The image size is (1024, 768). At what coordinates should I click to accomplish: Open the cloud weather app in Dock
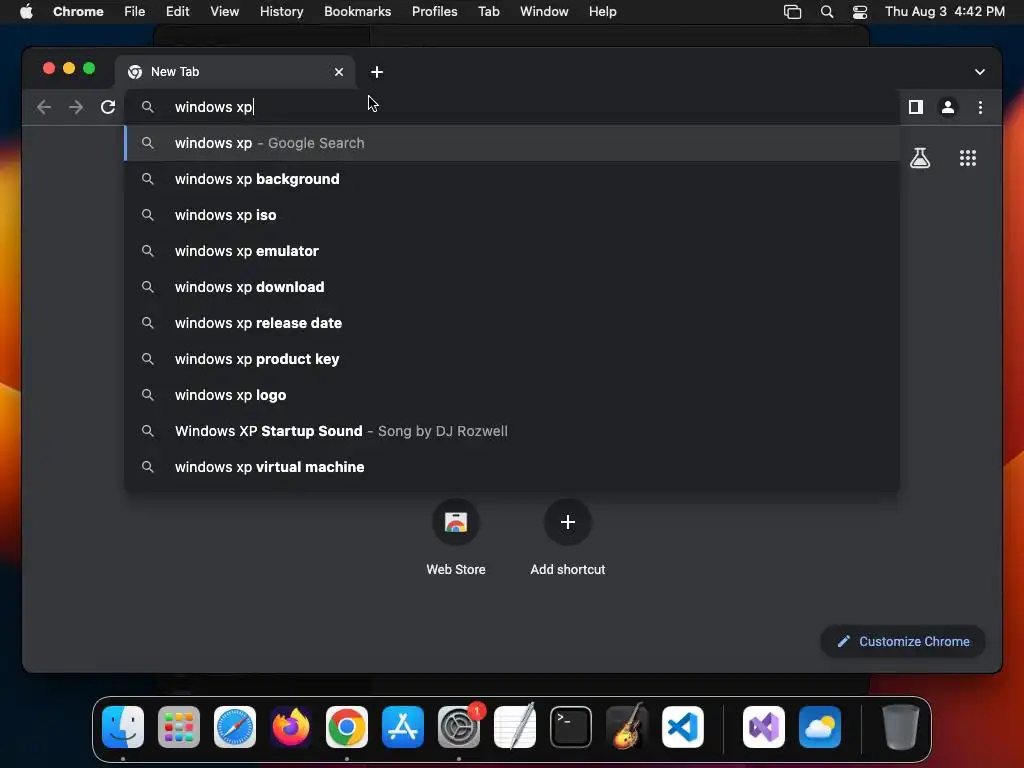coord(820,727)
